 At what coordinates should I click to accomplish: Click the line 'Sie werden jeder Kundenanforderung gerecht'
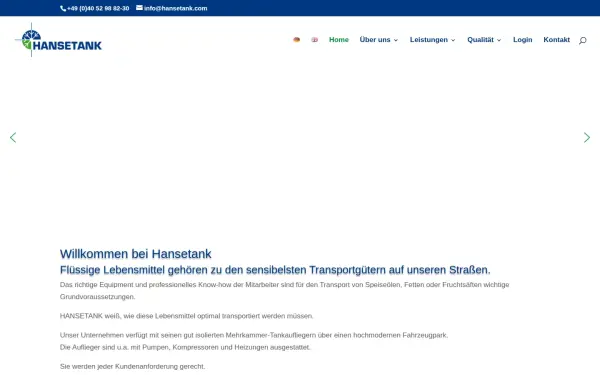[132, 367]
